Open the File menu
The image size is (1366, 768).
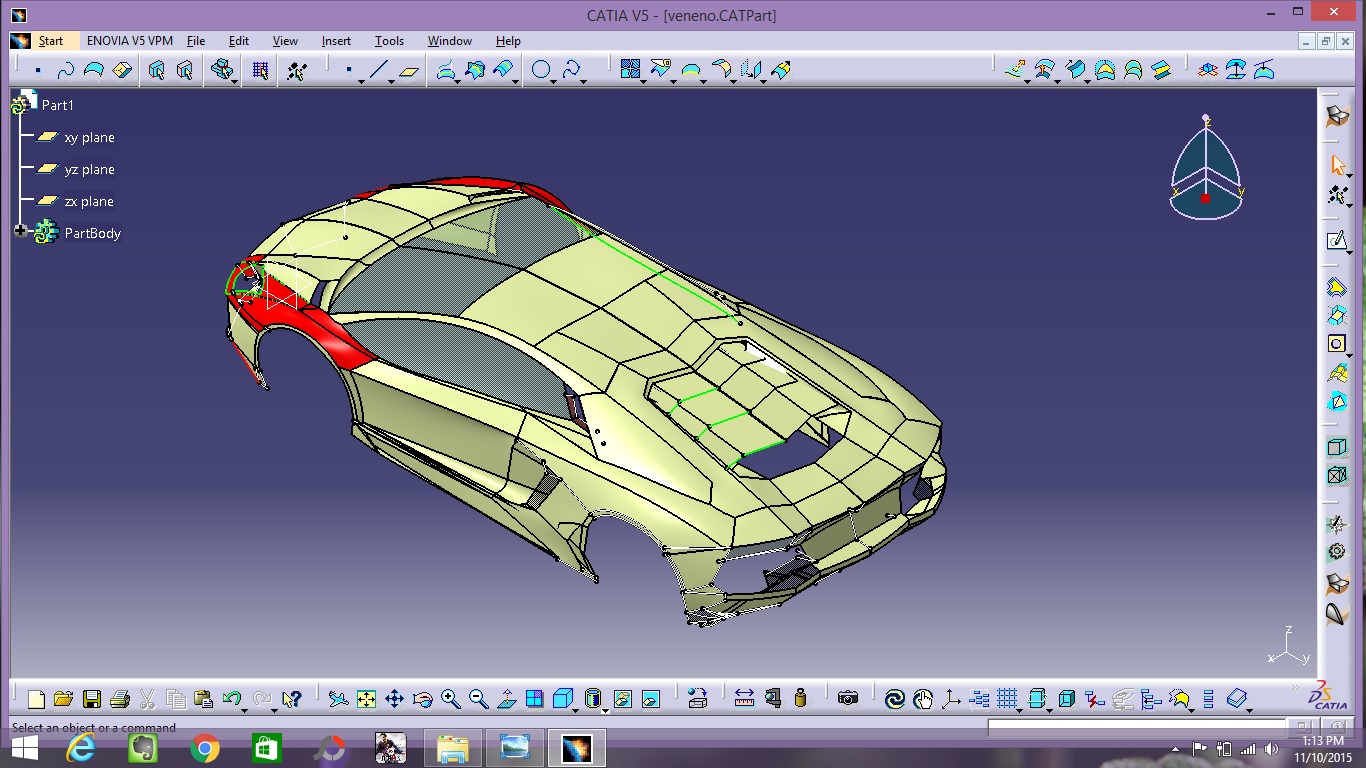[196, 41]
